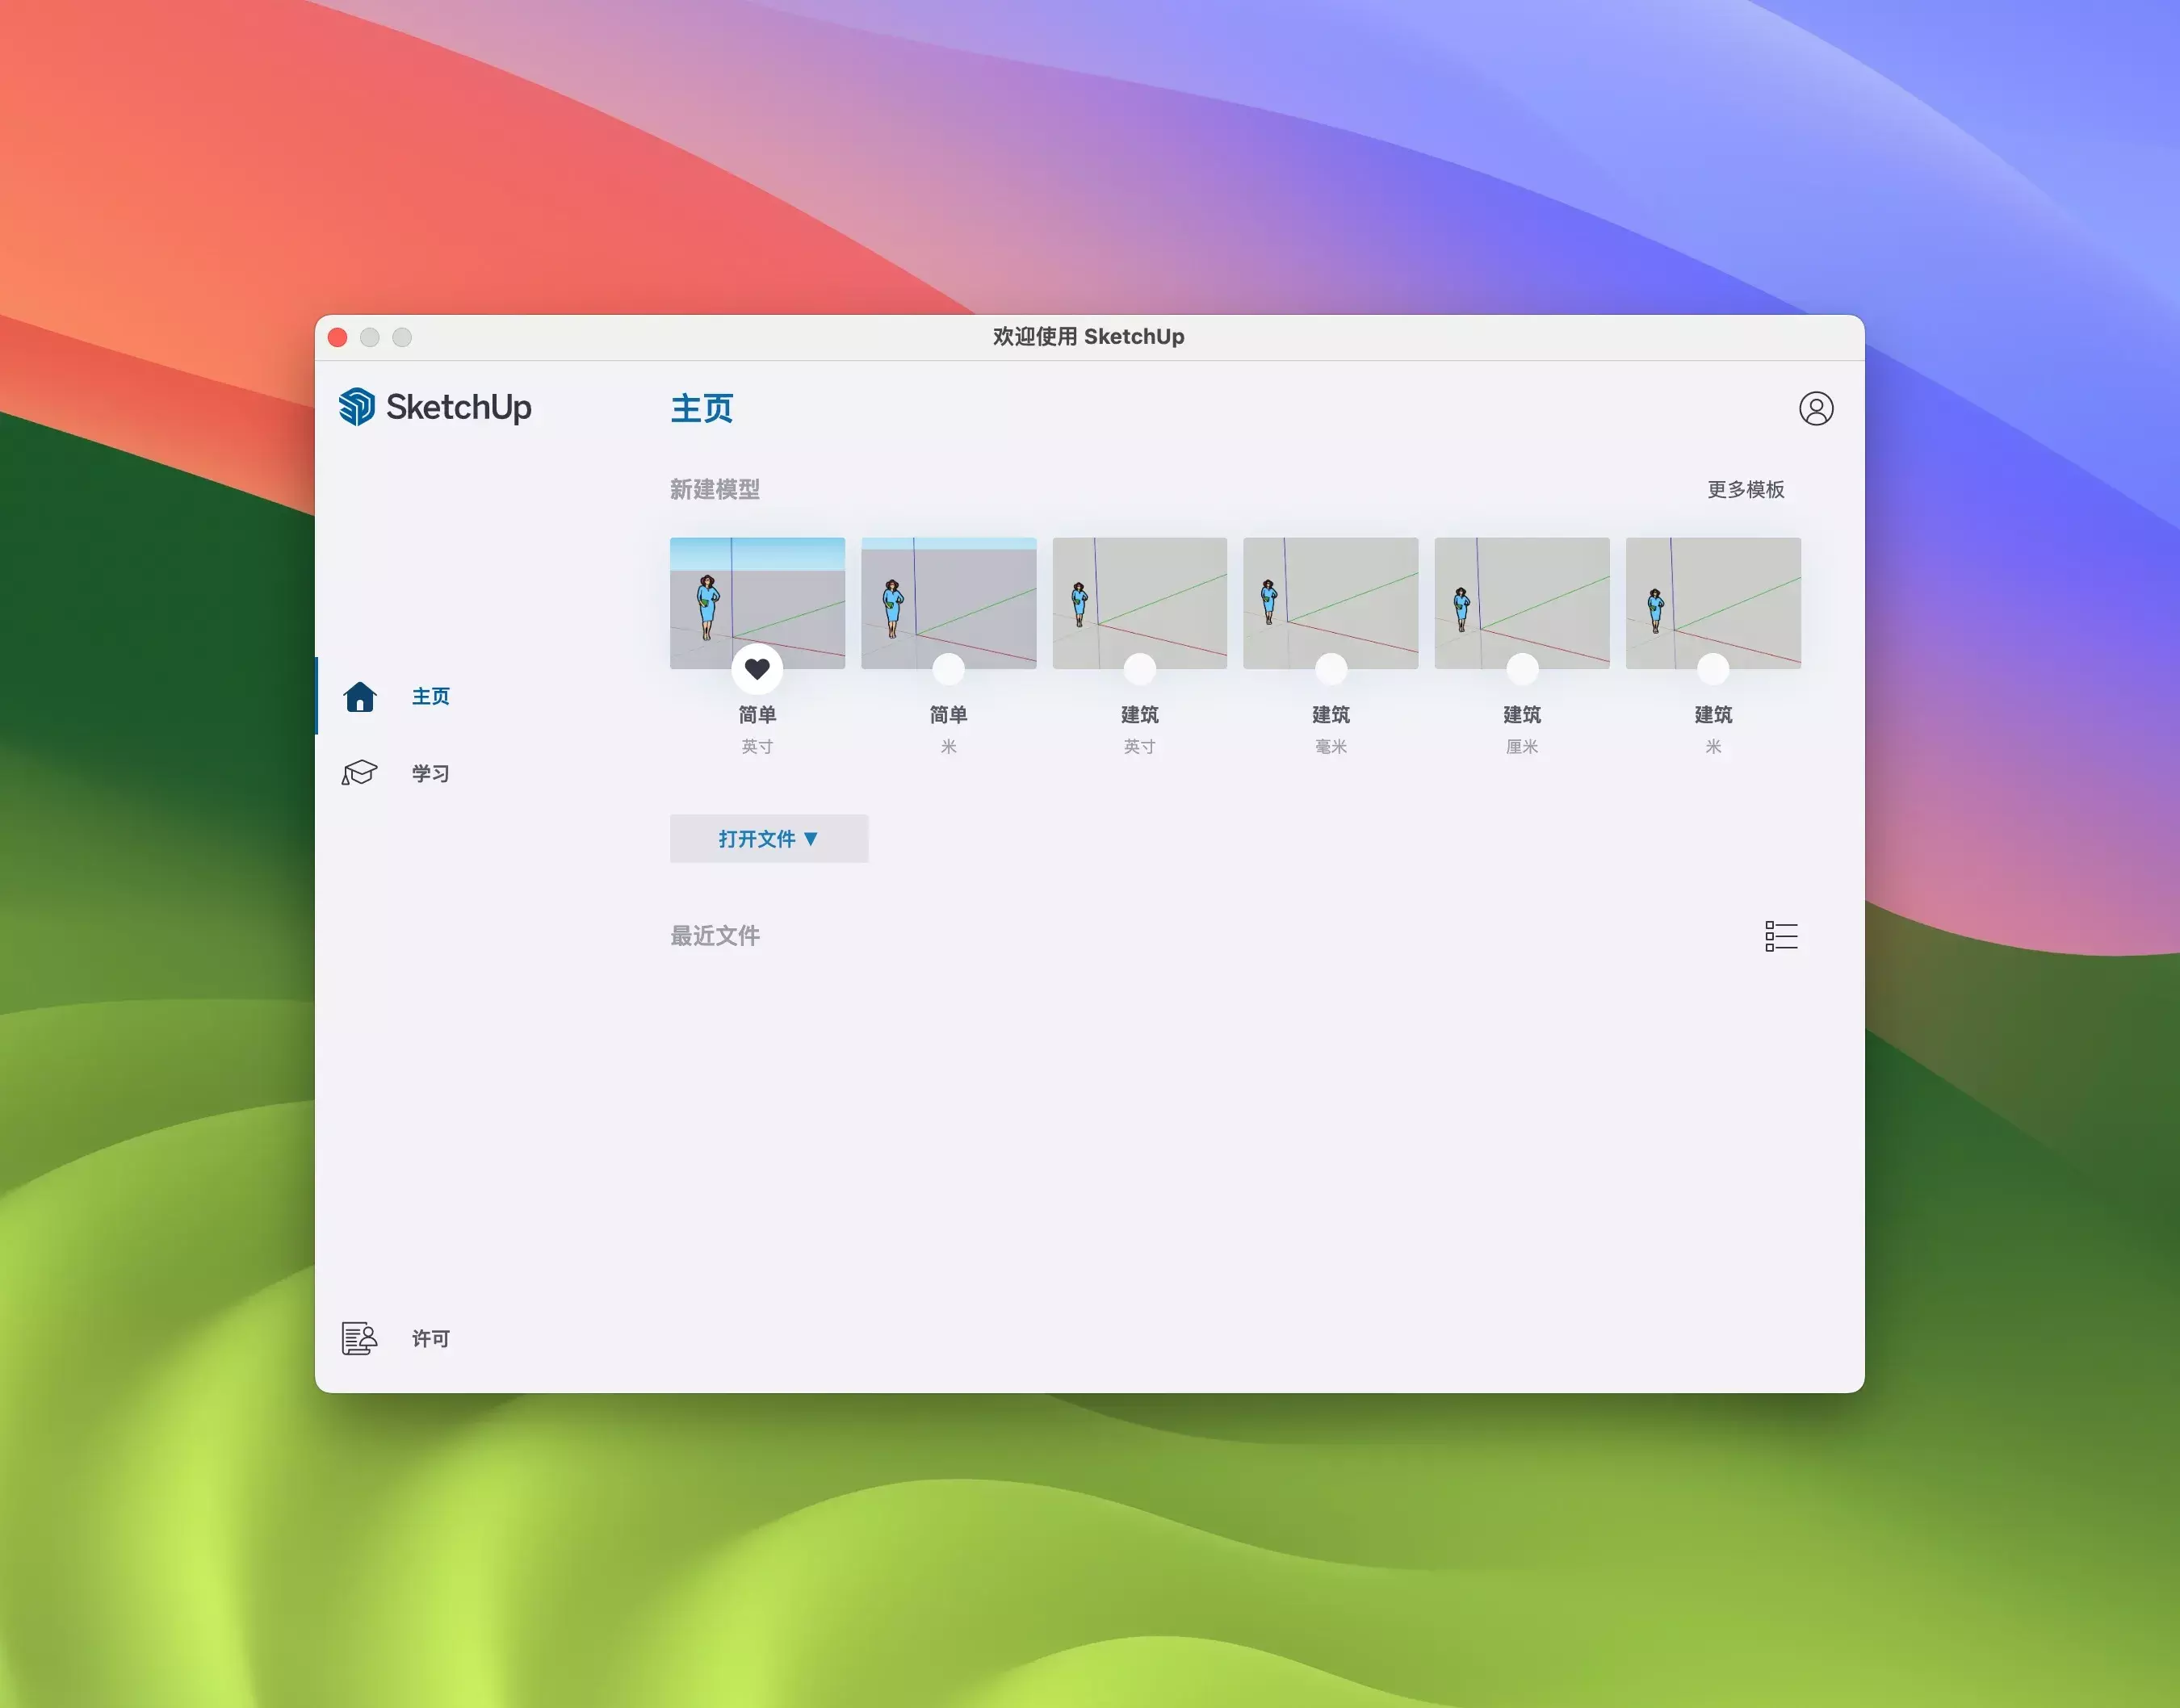Open the 许可 license page
Viewport: 2180px width, 1708px height.
pyautogui.click(x=431, y=1338)
